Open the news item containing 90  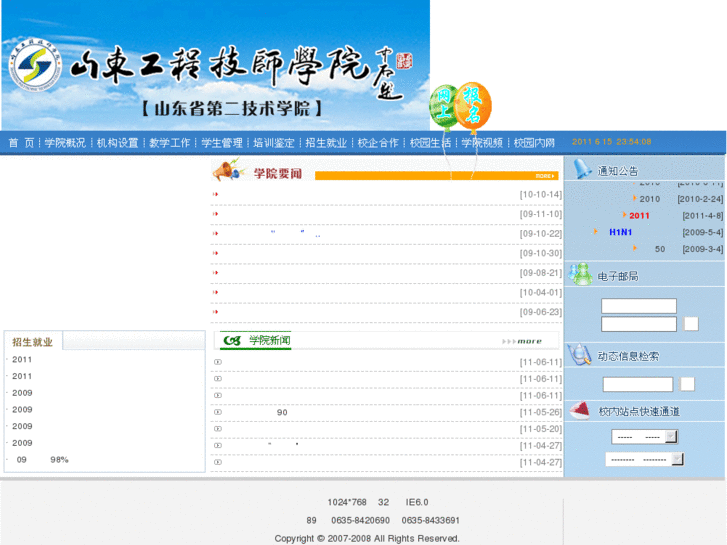click(282, 412)
